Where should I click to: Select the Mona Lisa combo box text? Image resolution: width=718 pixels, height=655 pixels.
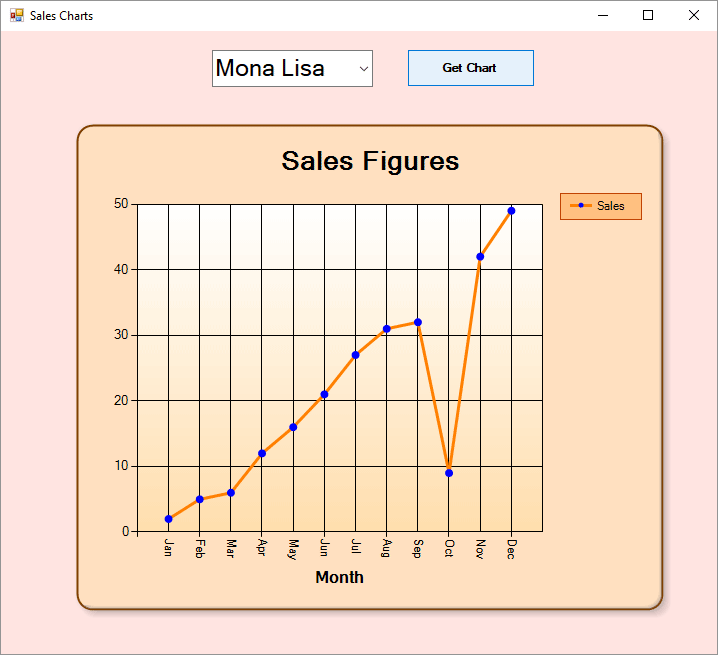coord(270,69)
